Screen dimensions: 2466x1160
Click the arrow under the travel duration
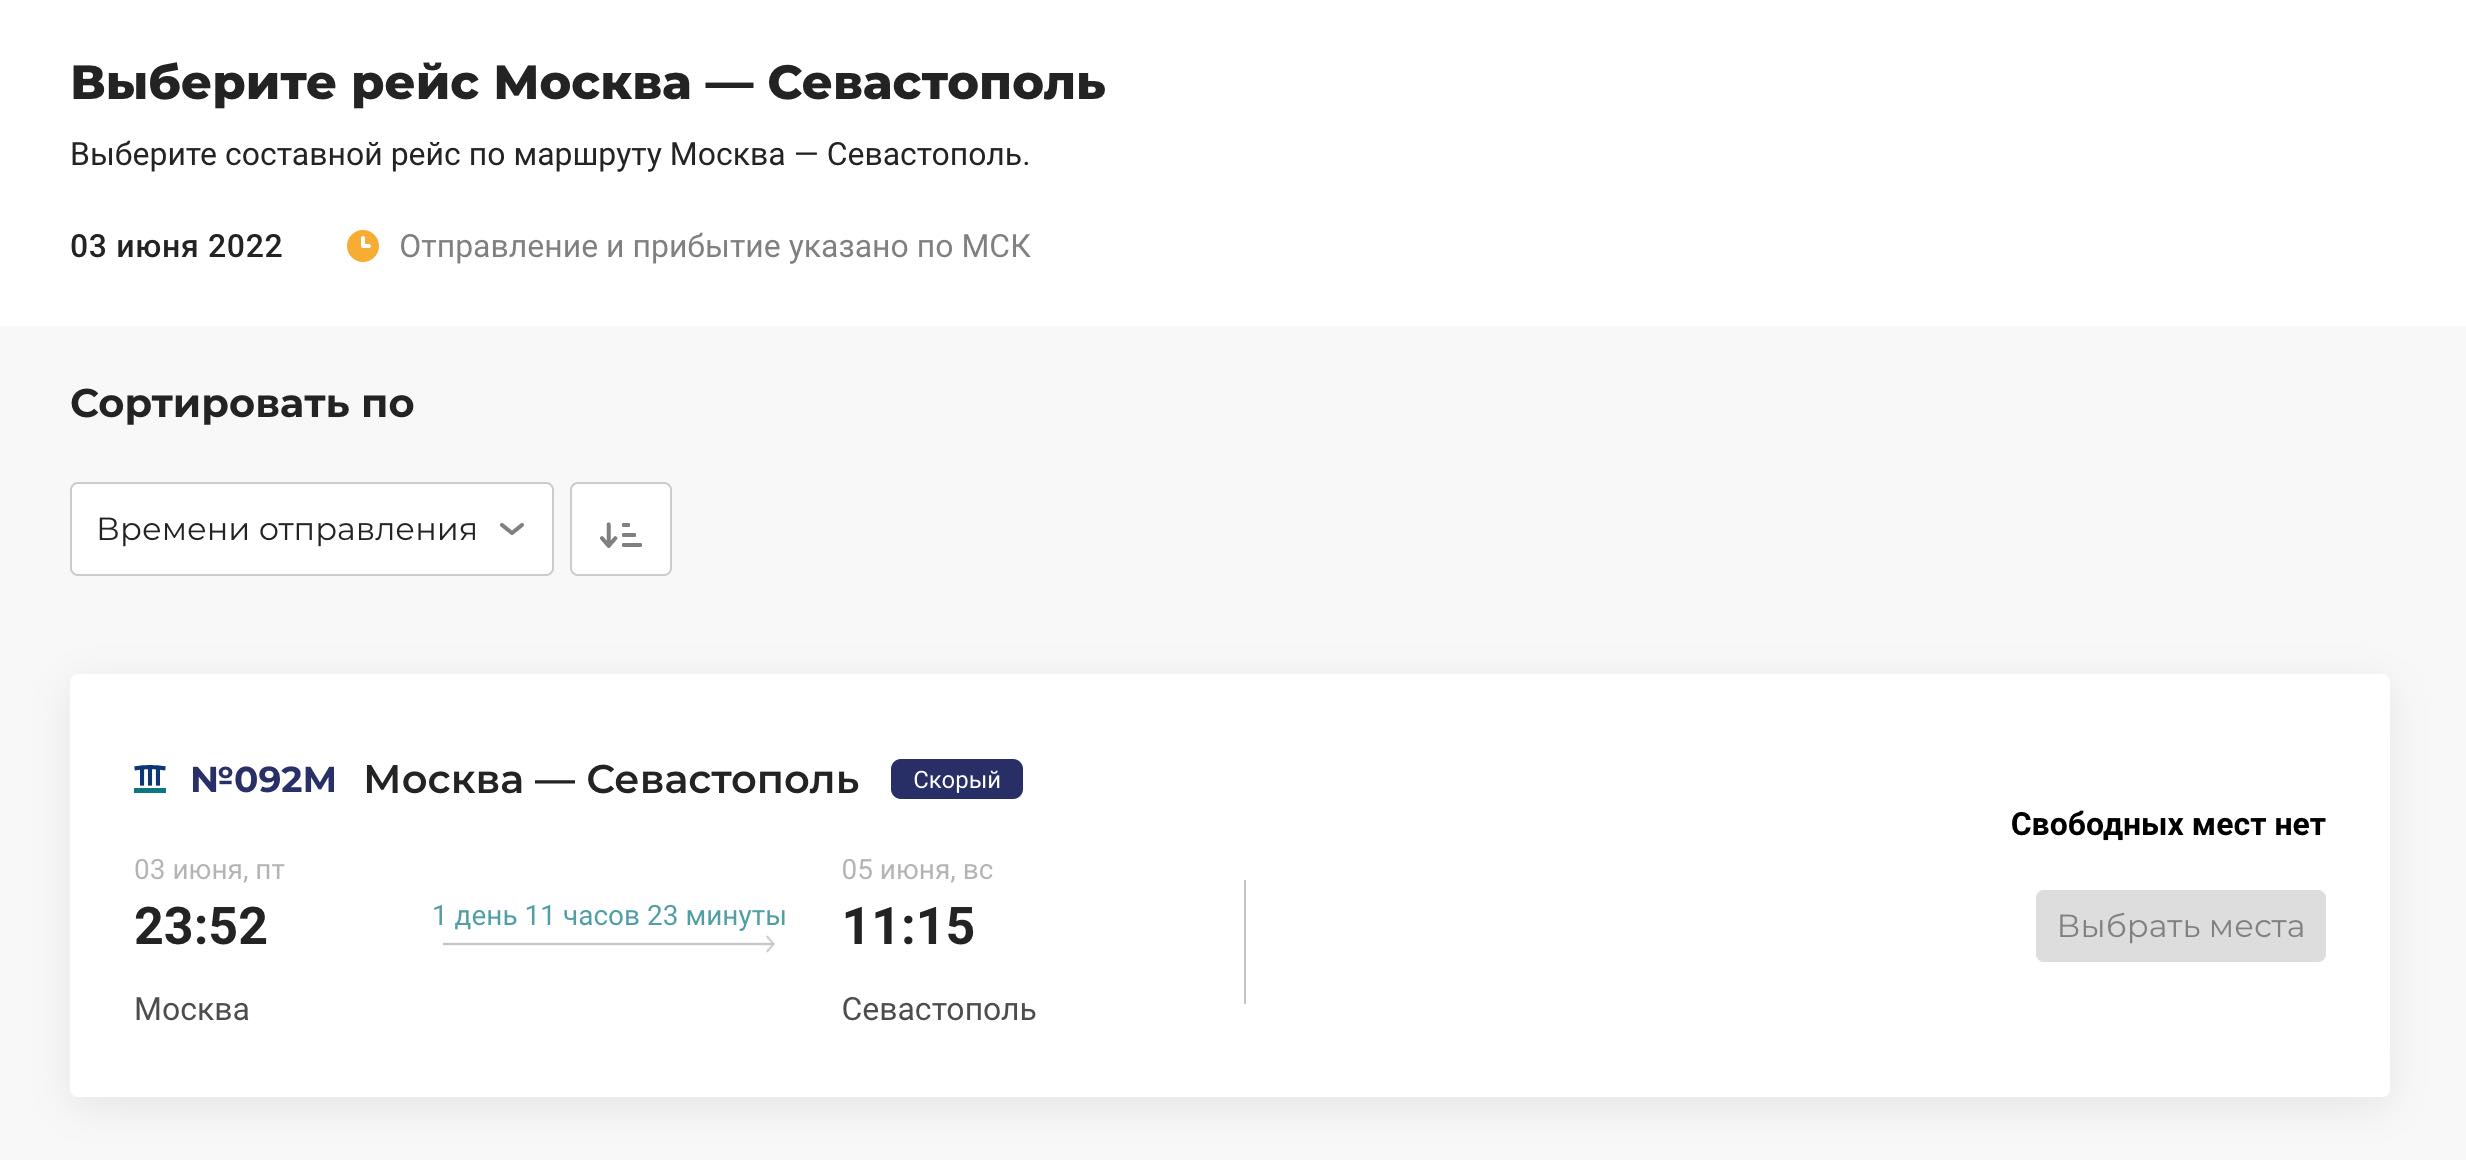[609, 944]
